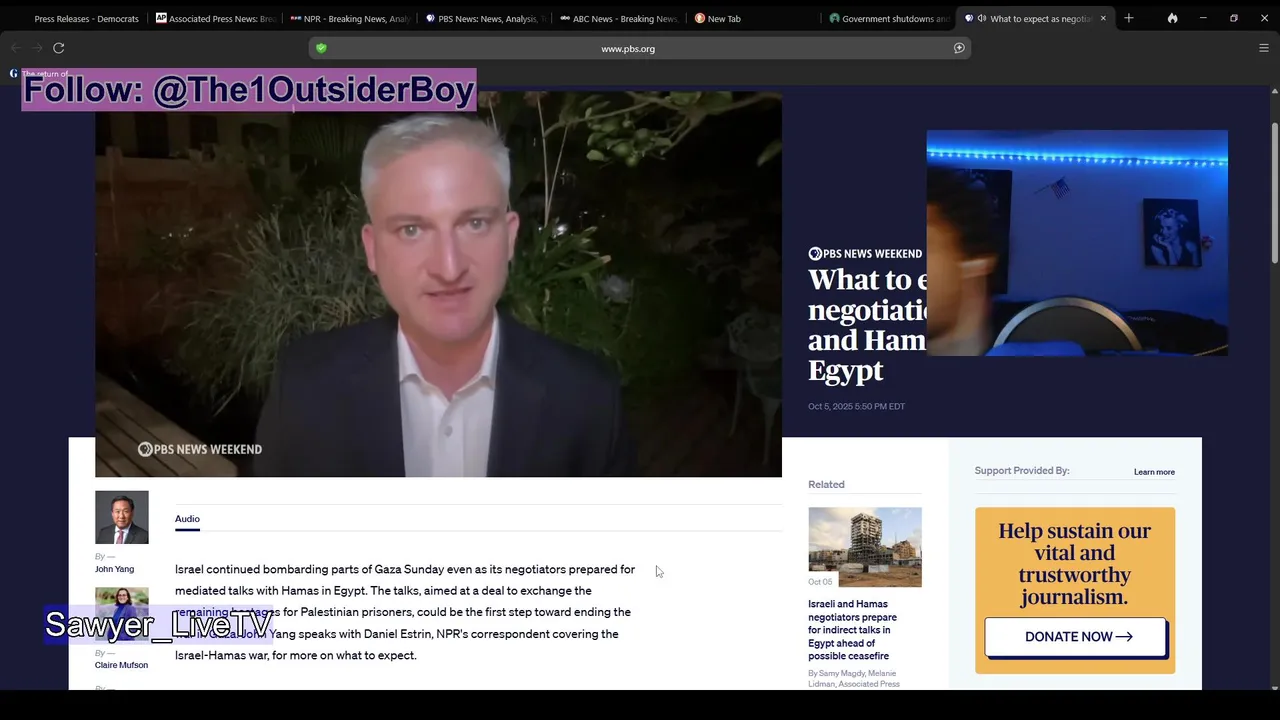Screen dimensions: 1280x720
Task: Close the What to expect tab
Action: 1103,18
